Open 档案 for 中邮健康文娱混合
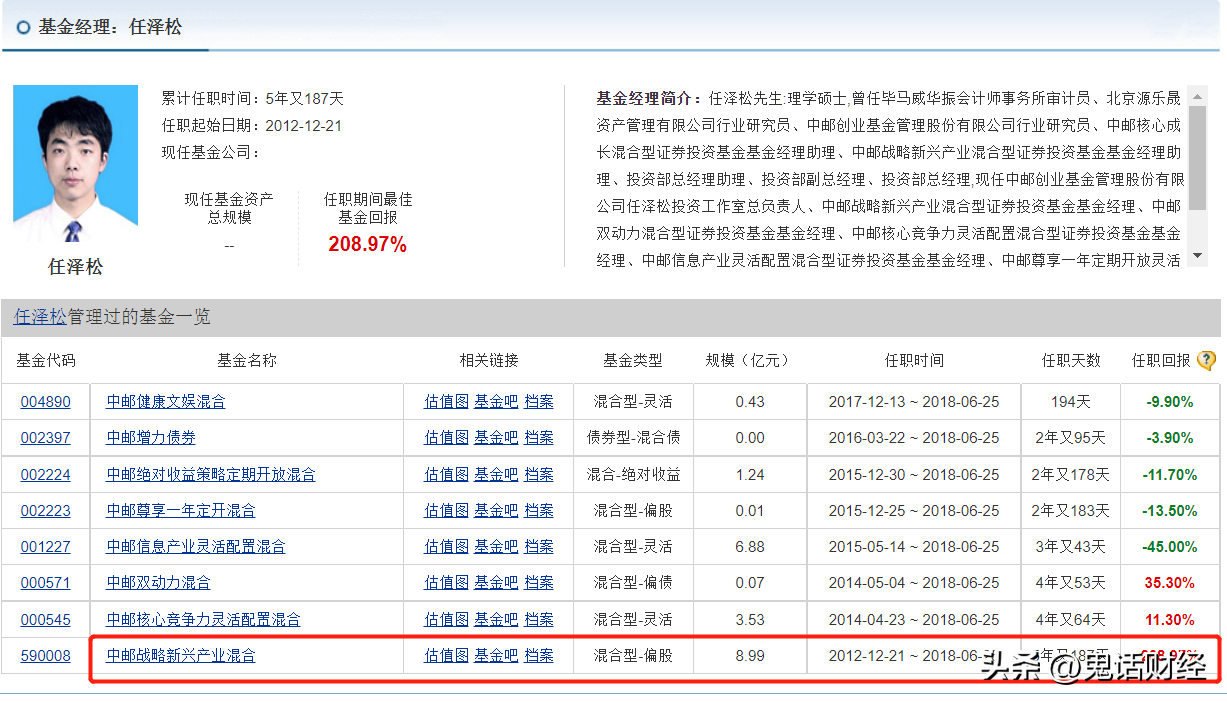Image resolution: width=1227 pixels, height=703 pixels. click(539, 402)
